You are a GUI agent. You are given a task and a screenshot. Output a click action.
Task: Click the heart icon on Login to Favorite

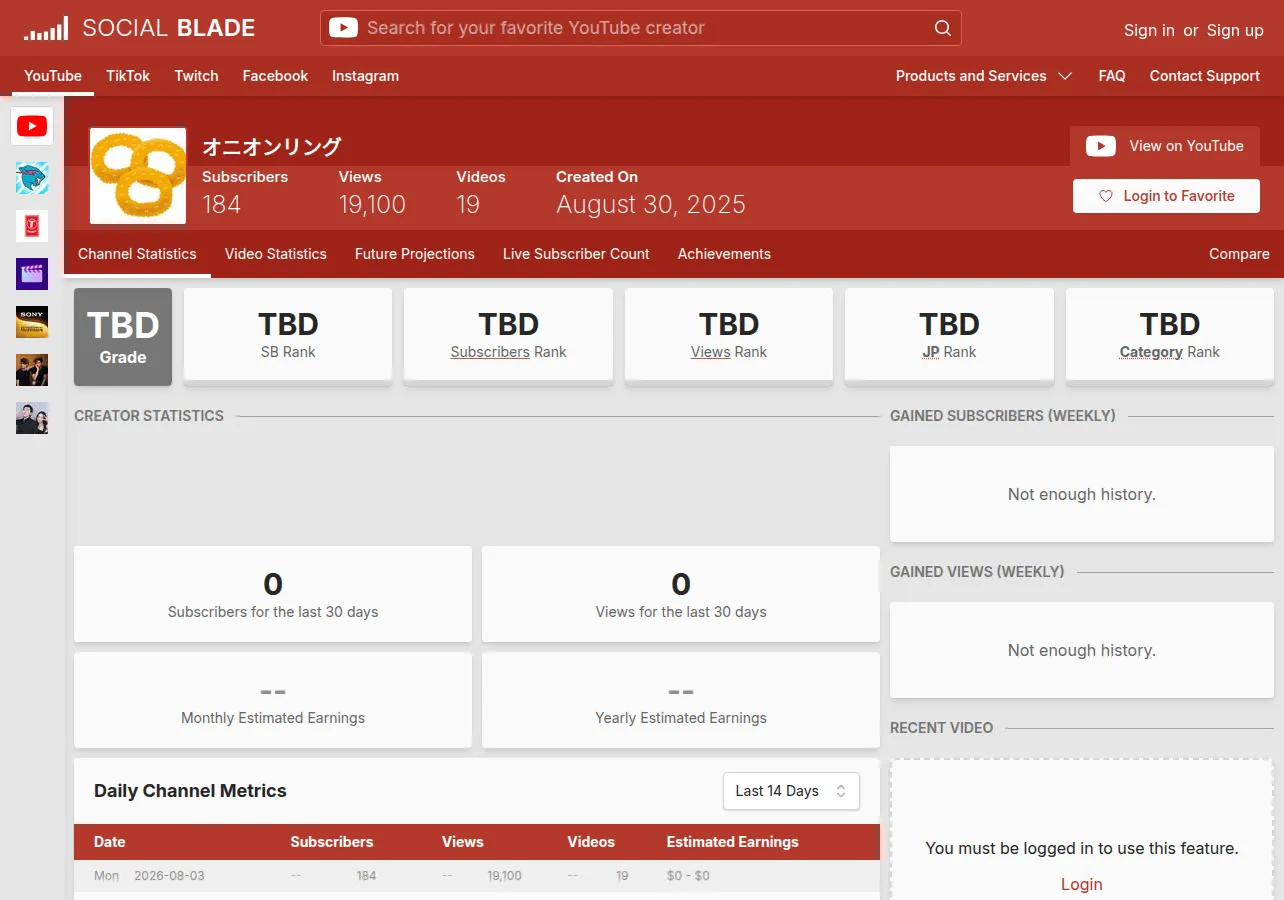pyautogui.click(x=1105, y=196)
